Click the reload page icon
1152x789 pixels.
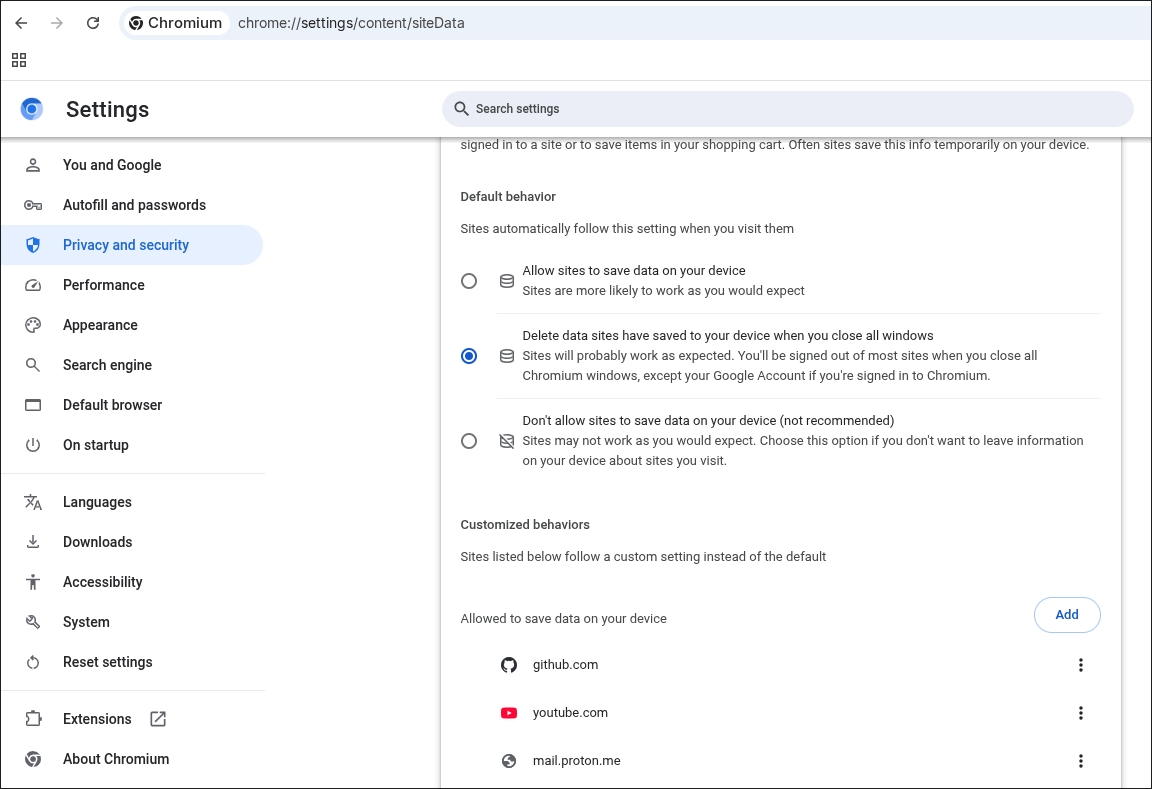pyautogui.click(x=92, y=22)
